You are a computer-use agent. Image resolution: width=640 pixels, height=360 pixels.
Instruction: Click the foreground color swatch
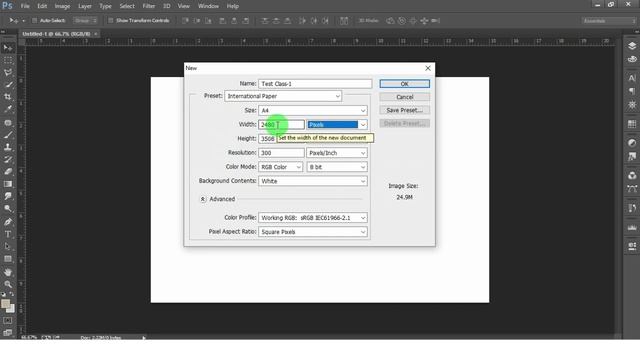point(6,304)
